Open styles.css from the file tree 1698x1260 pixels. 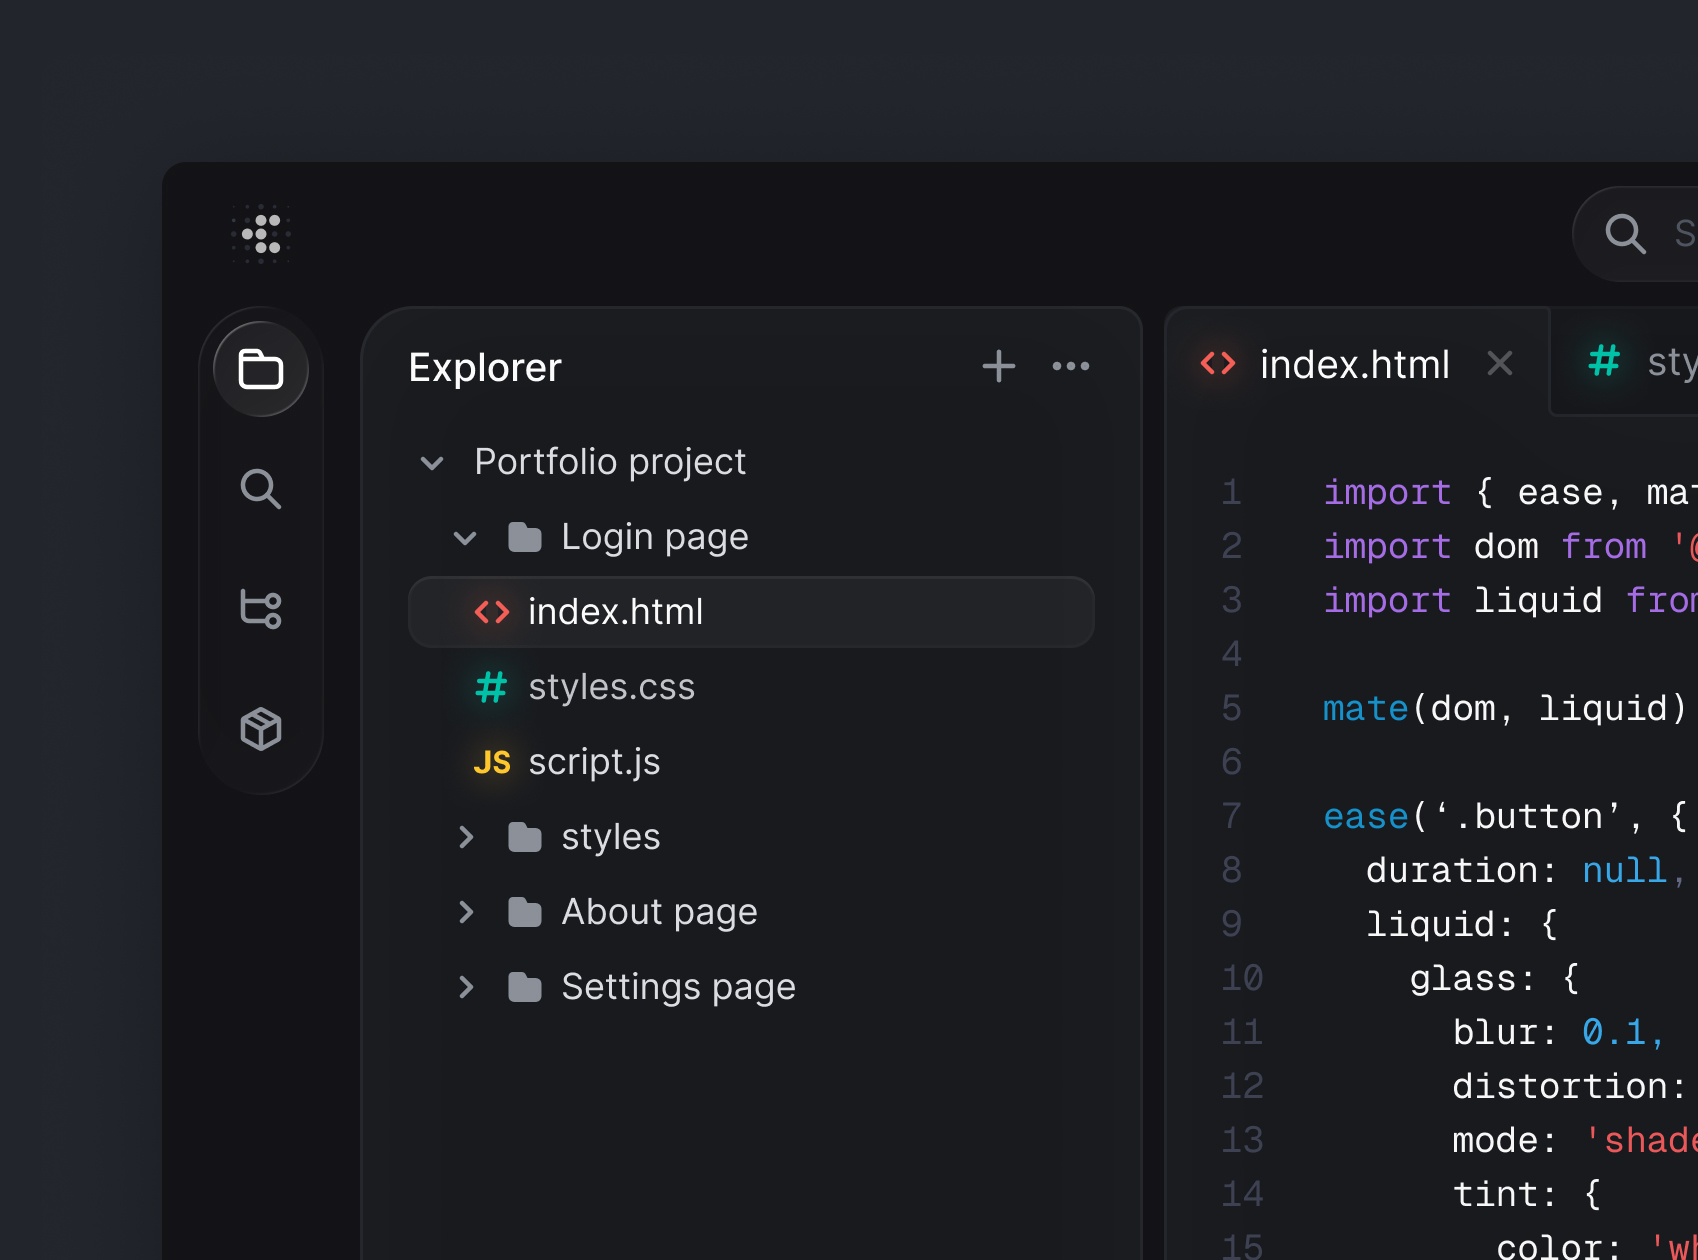click(x=611, y=687)
